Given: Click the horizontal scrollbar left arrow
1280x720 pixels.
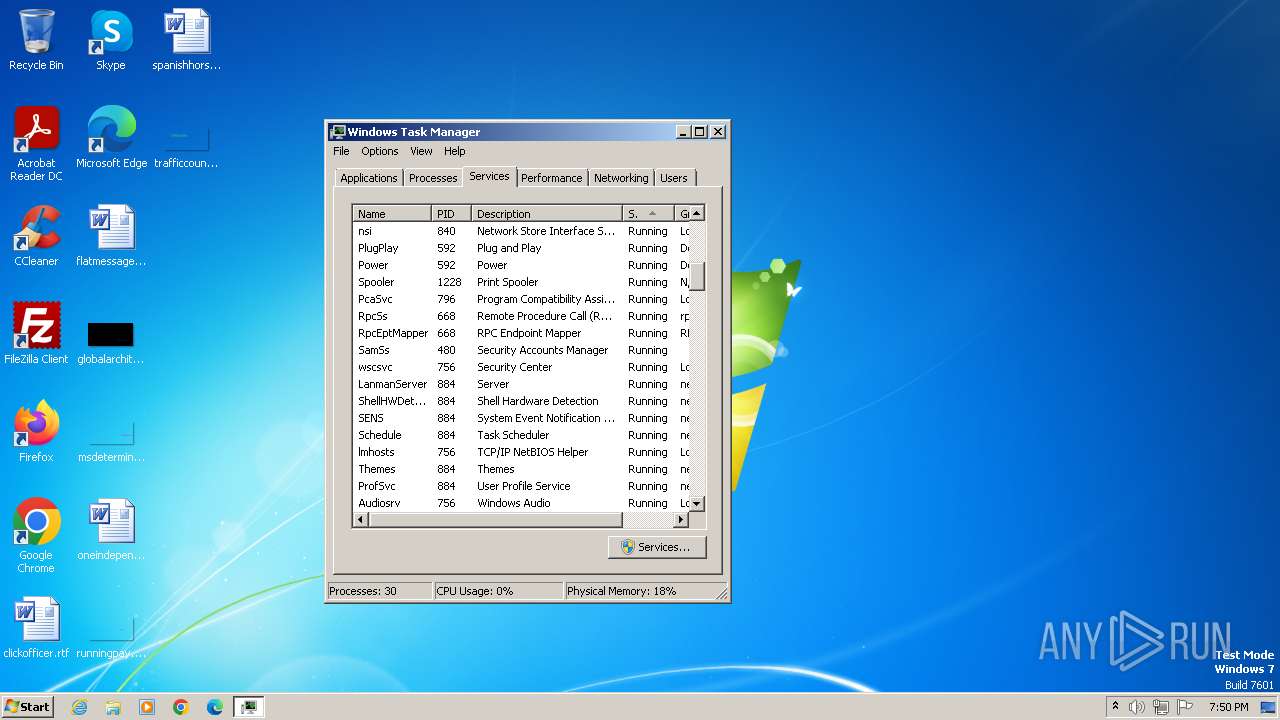Looking at the screenshot, I should tap(361, 520).
